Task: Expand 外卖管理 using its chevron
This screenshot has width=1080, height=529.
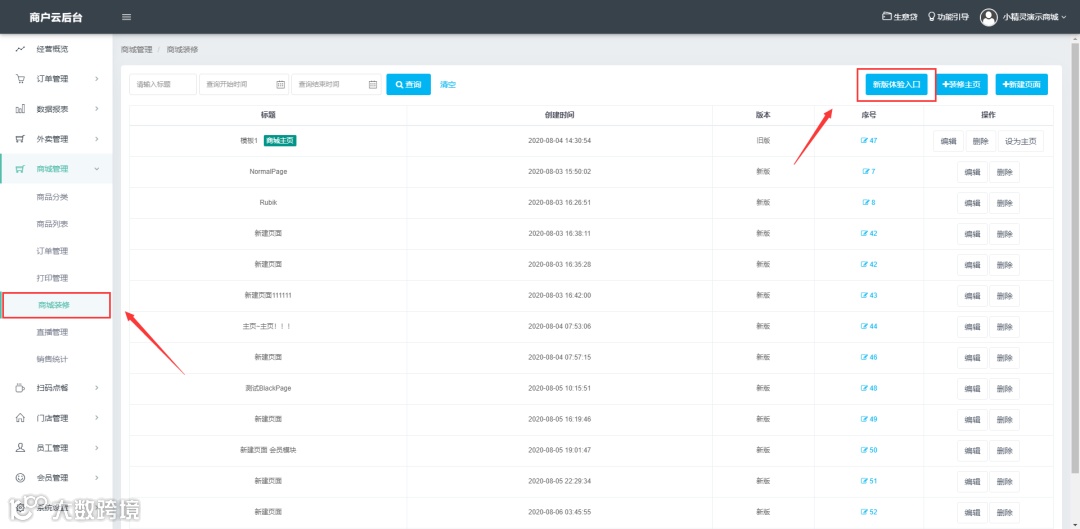Action: point(97,139)
